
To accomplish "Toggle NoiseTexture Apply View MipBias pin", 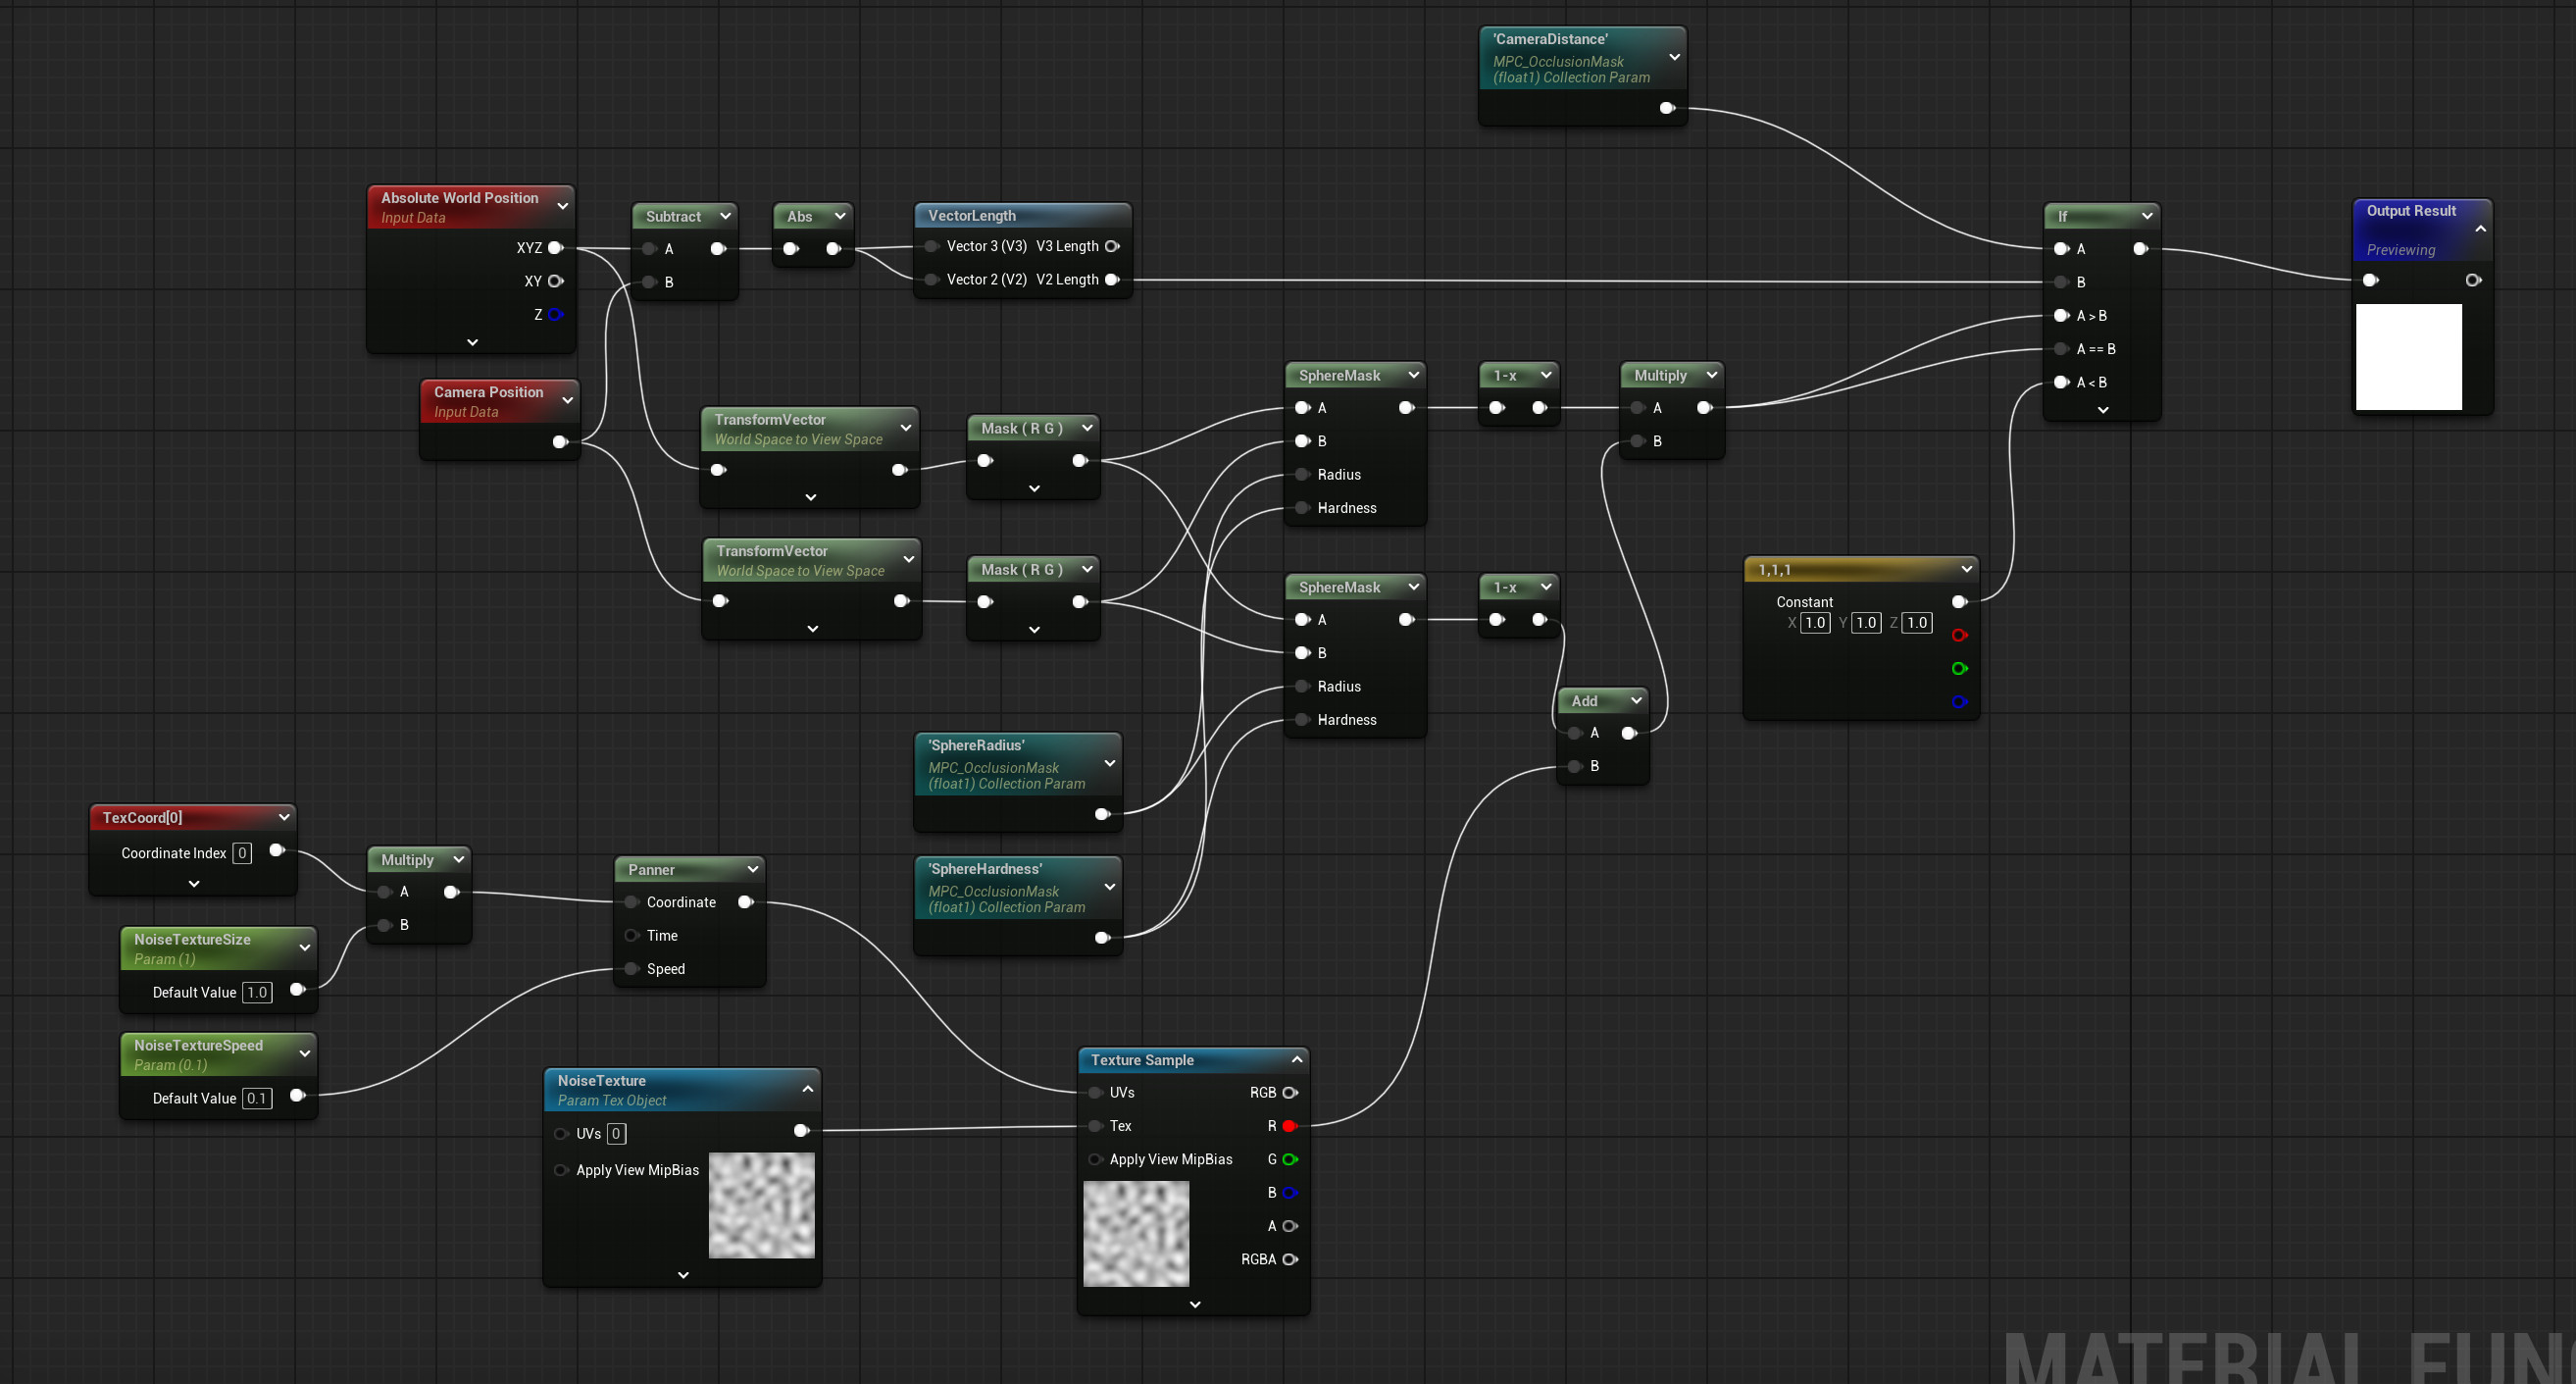I will [x=561, y=1169].
